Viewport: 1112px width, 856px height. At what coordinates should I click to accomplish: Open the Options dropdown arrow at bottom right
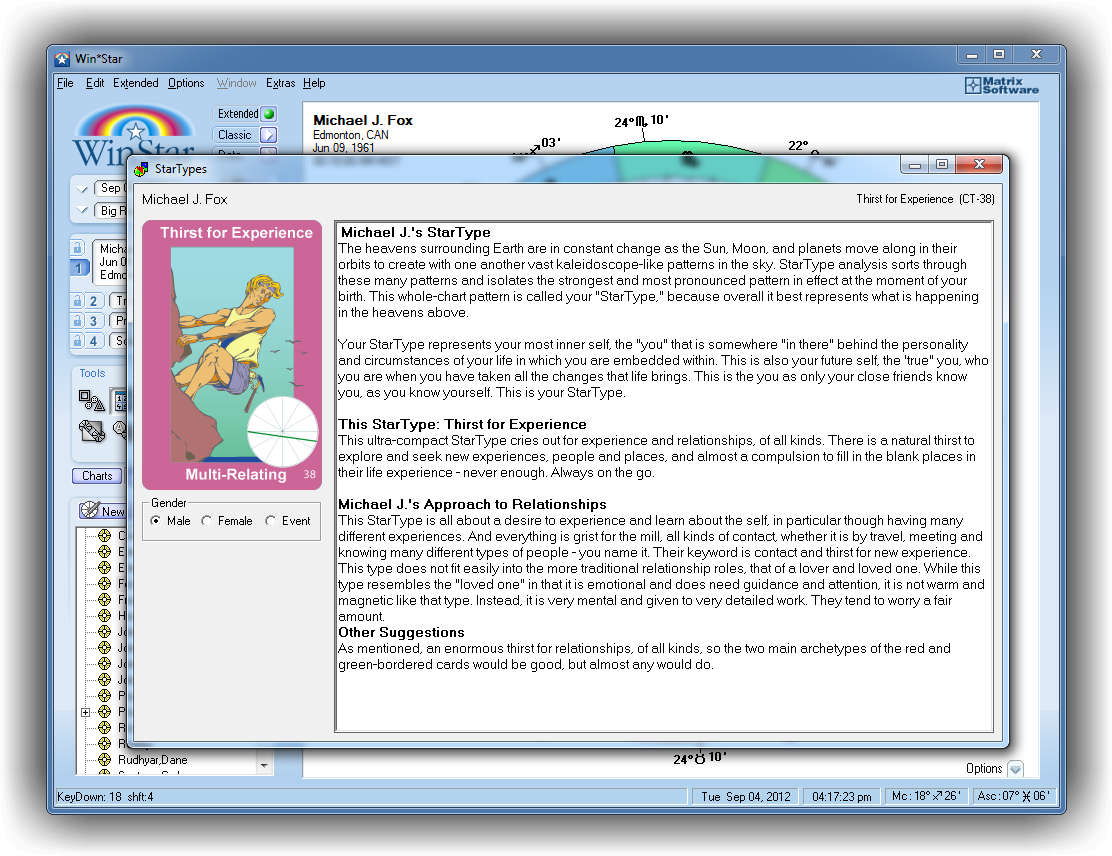click(x=1015, y=769)
